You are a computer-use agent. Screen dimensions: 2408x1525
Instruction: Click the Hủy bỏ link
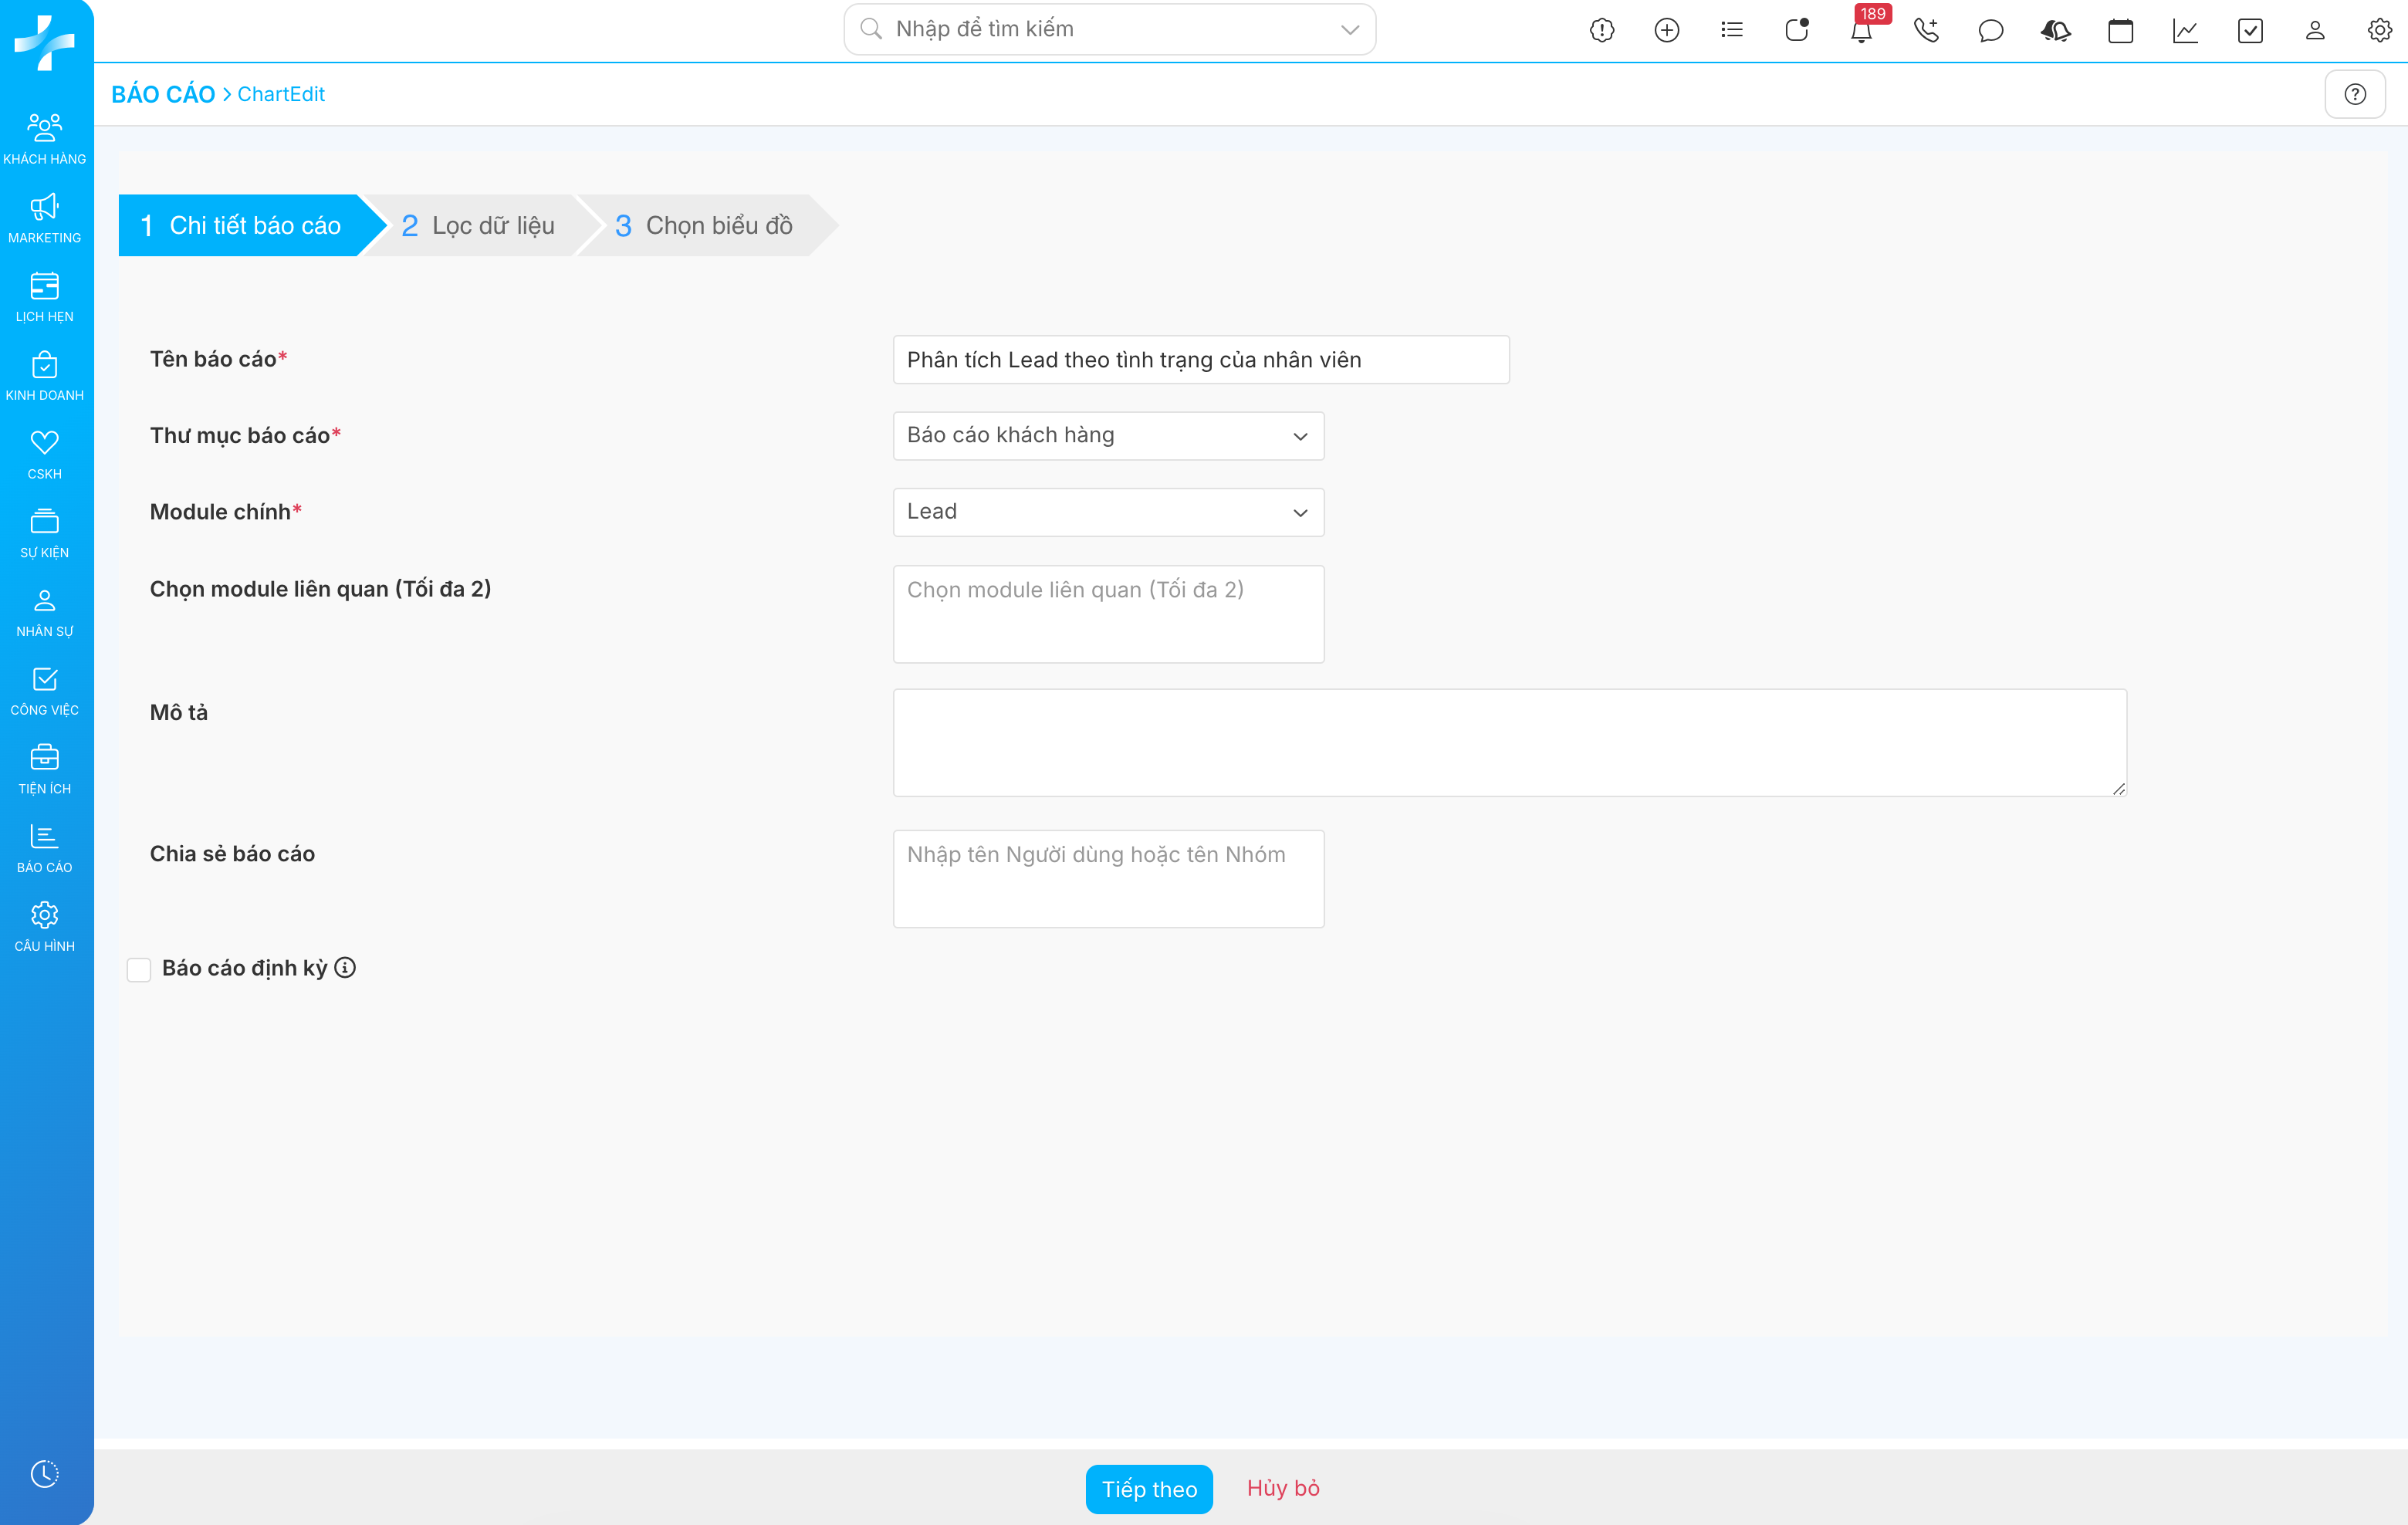pyautogui.click(x=1283, y=1488)
